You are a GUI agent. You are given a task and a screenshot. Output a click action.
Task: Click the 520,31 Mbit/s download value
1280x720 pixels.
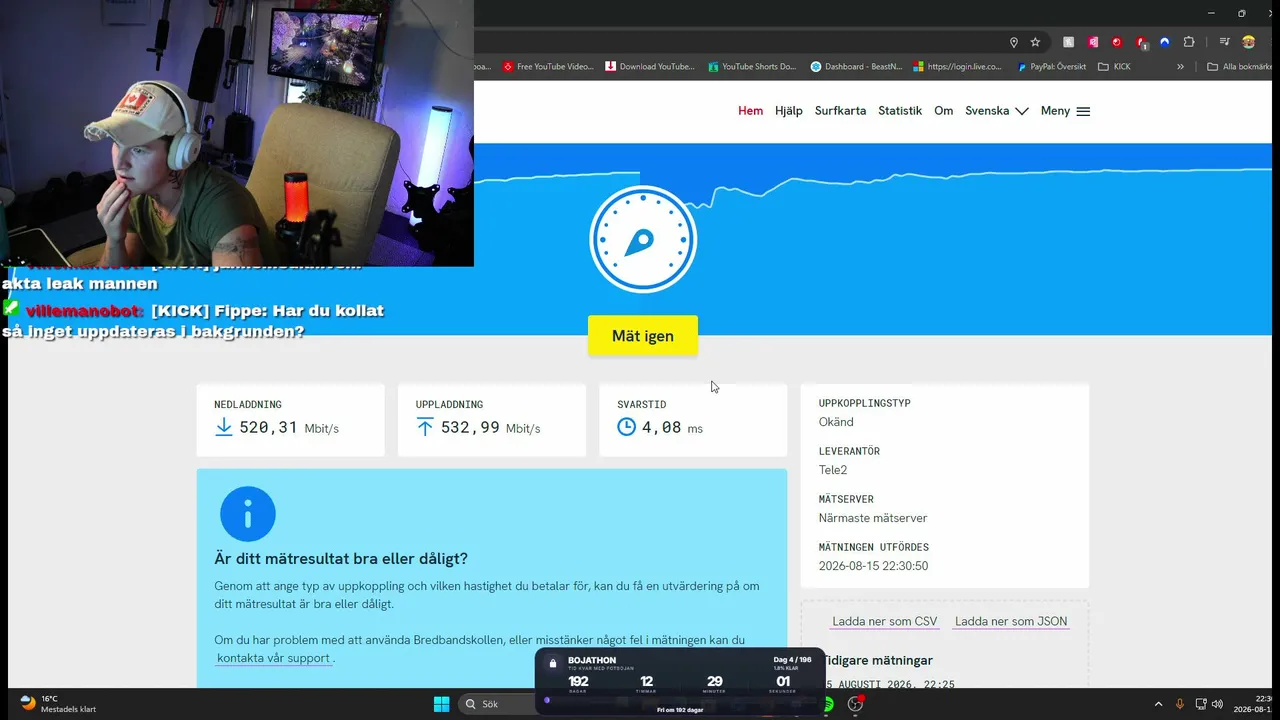289,428
